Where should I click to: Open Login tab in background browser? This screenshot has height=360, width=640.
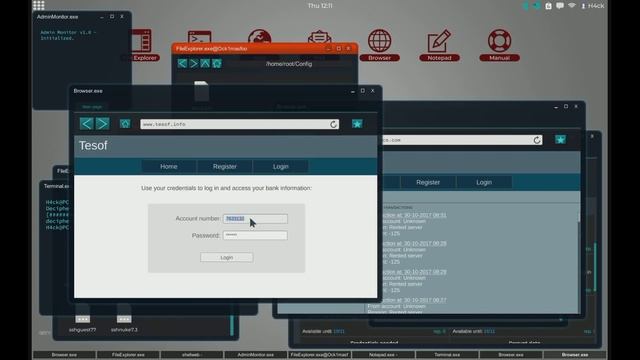coord(484,182)
